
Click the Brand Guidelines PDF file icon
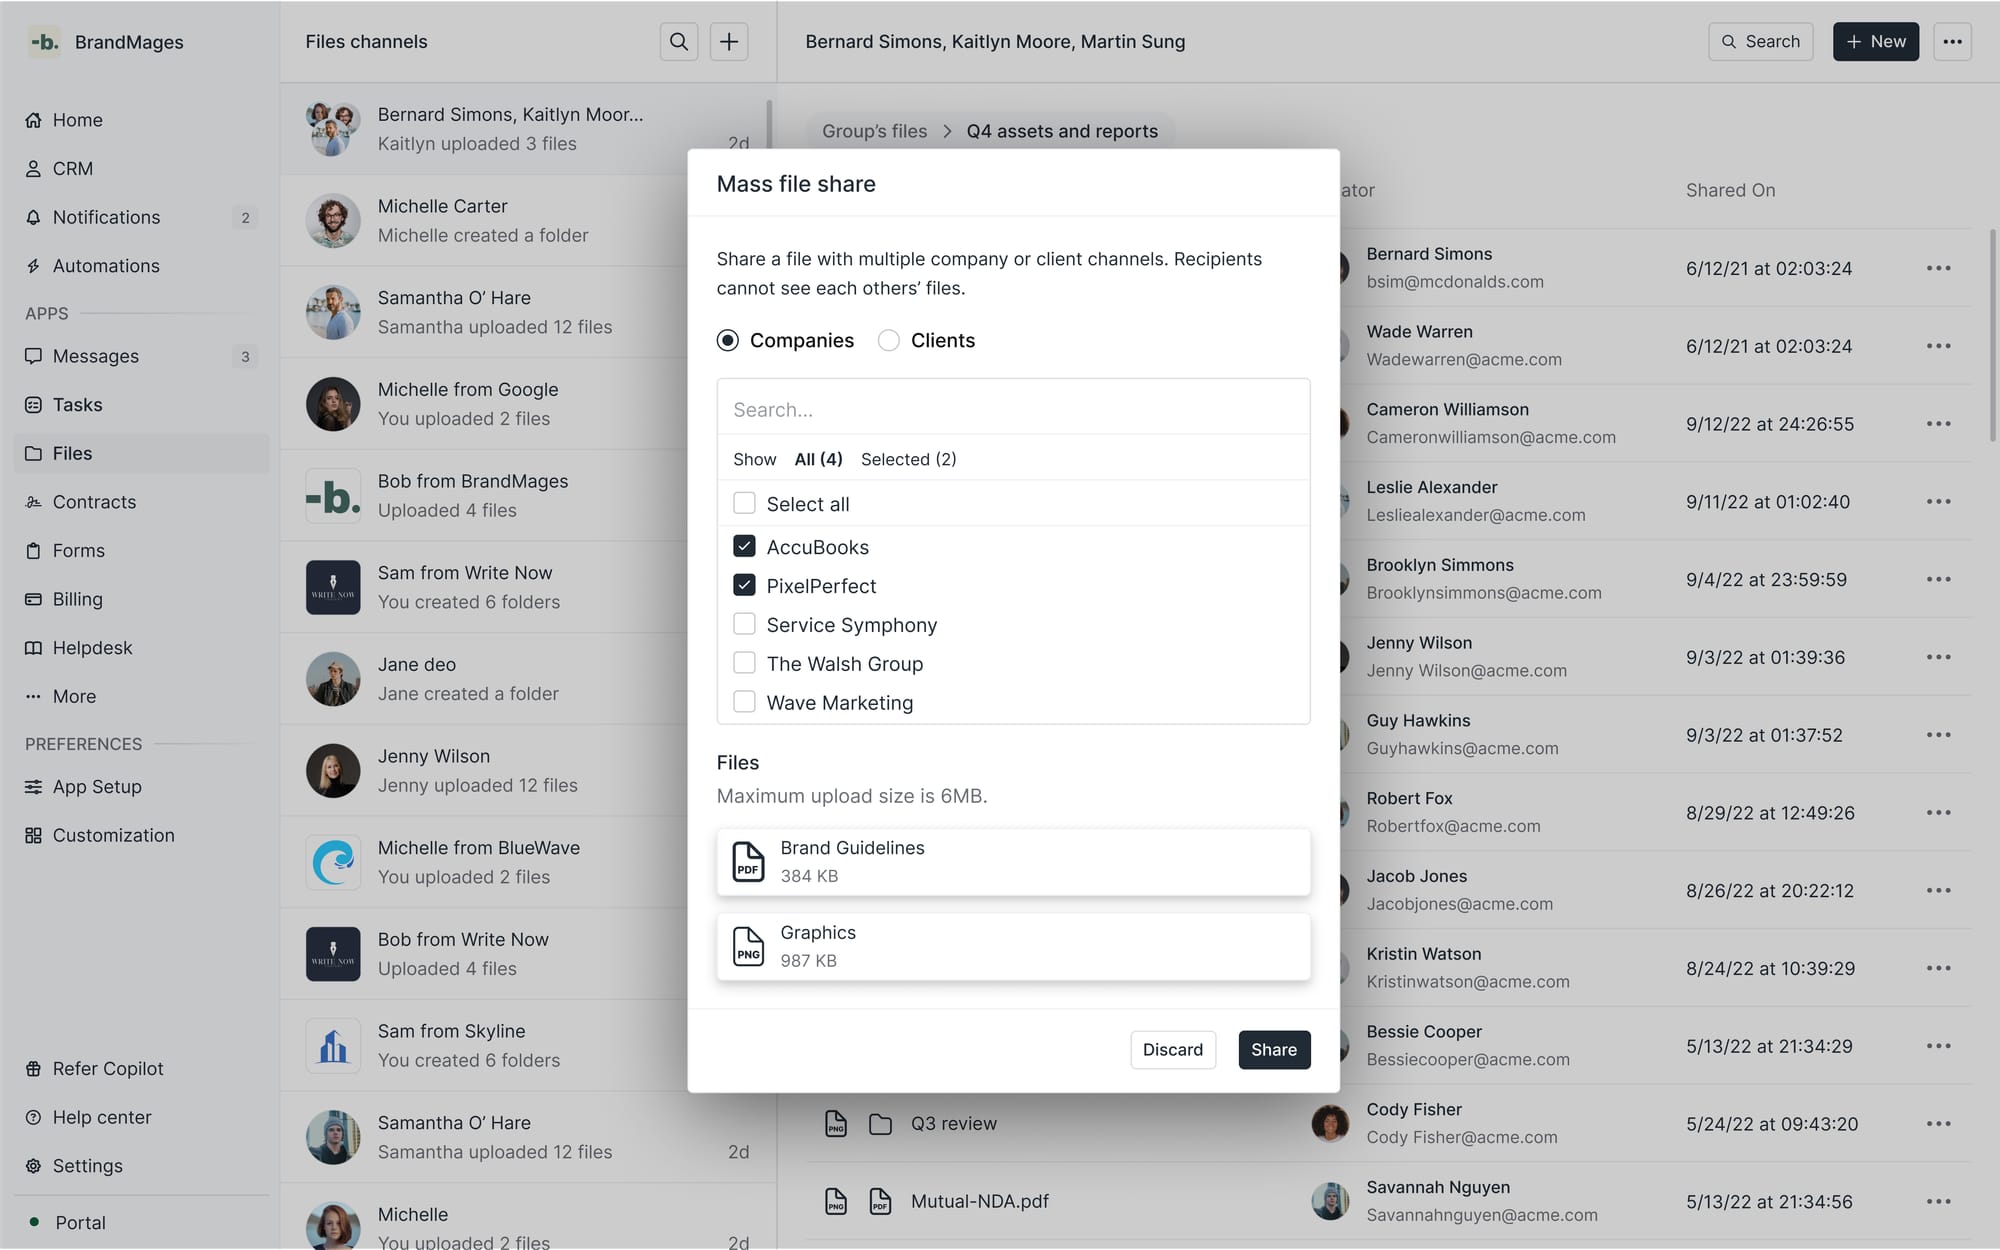tap(748, 861)
